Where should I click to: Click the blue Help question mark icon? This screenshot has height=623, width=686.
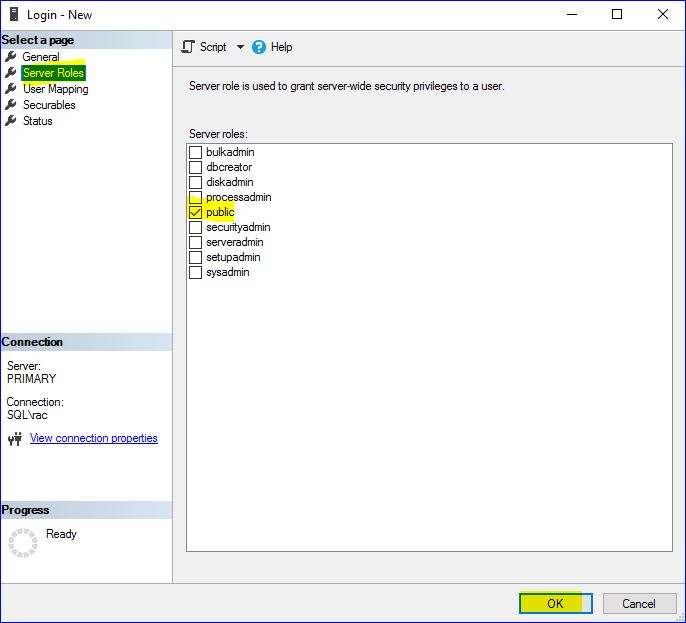[x=259, y=47]
